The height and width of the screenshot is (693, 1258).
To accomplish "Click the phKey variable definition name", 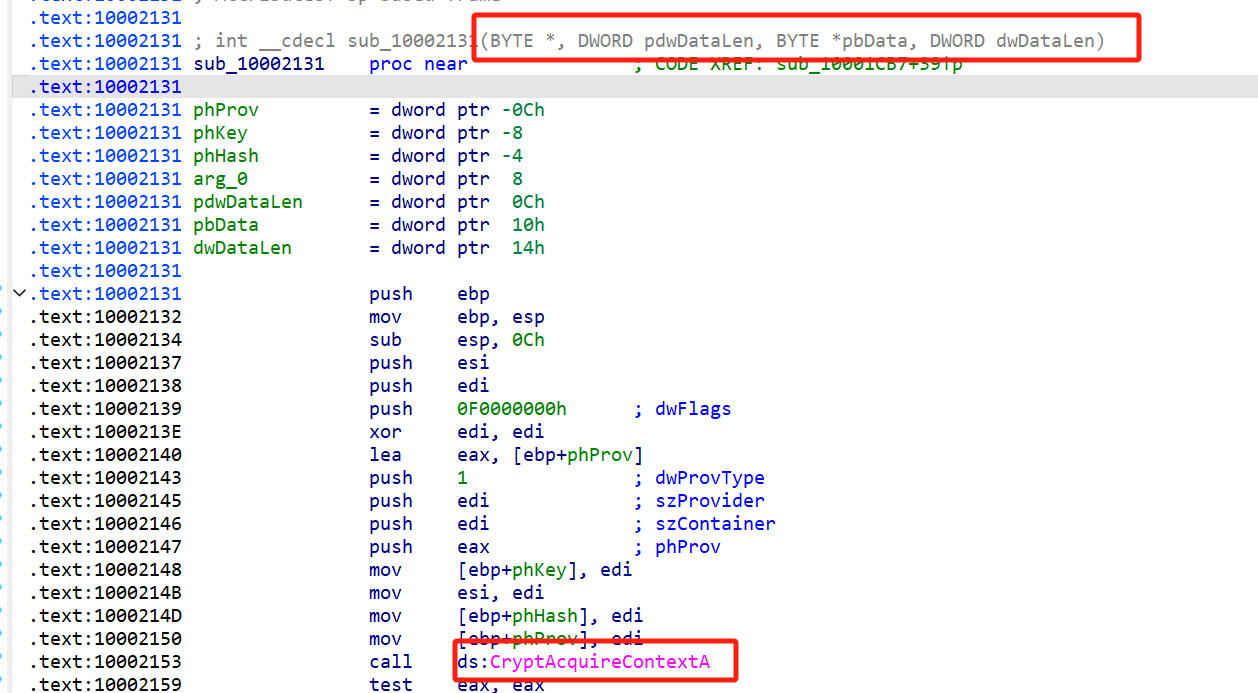I will 221,133.
